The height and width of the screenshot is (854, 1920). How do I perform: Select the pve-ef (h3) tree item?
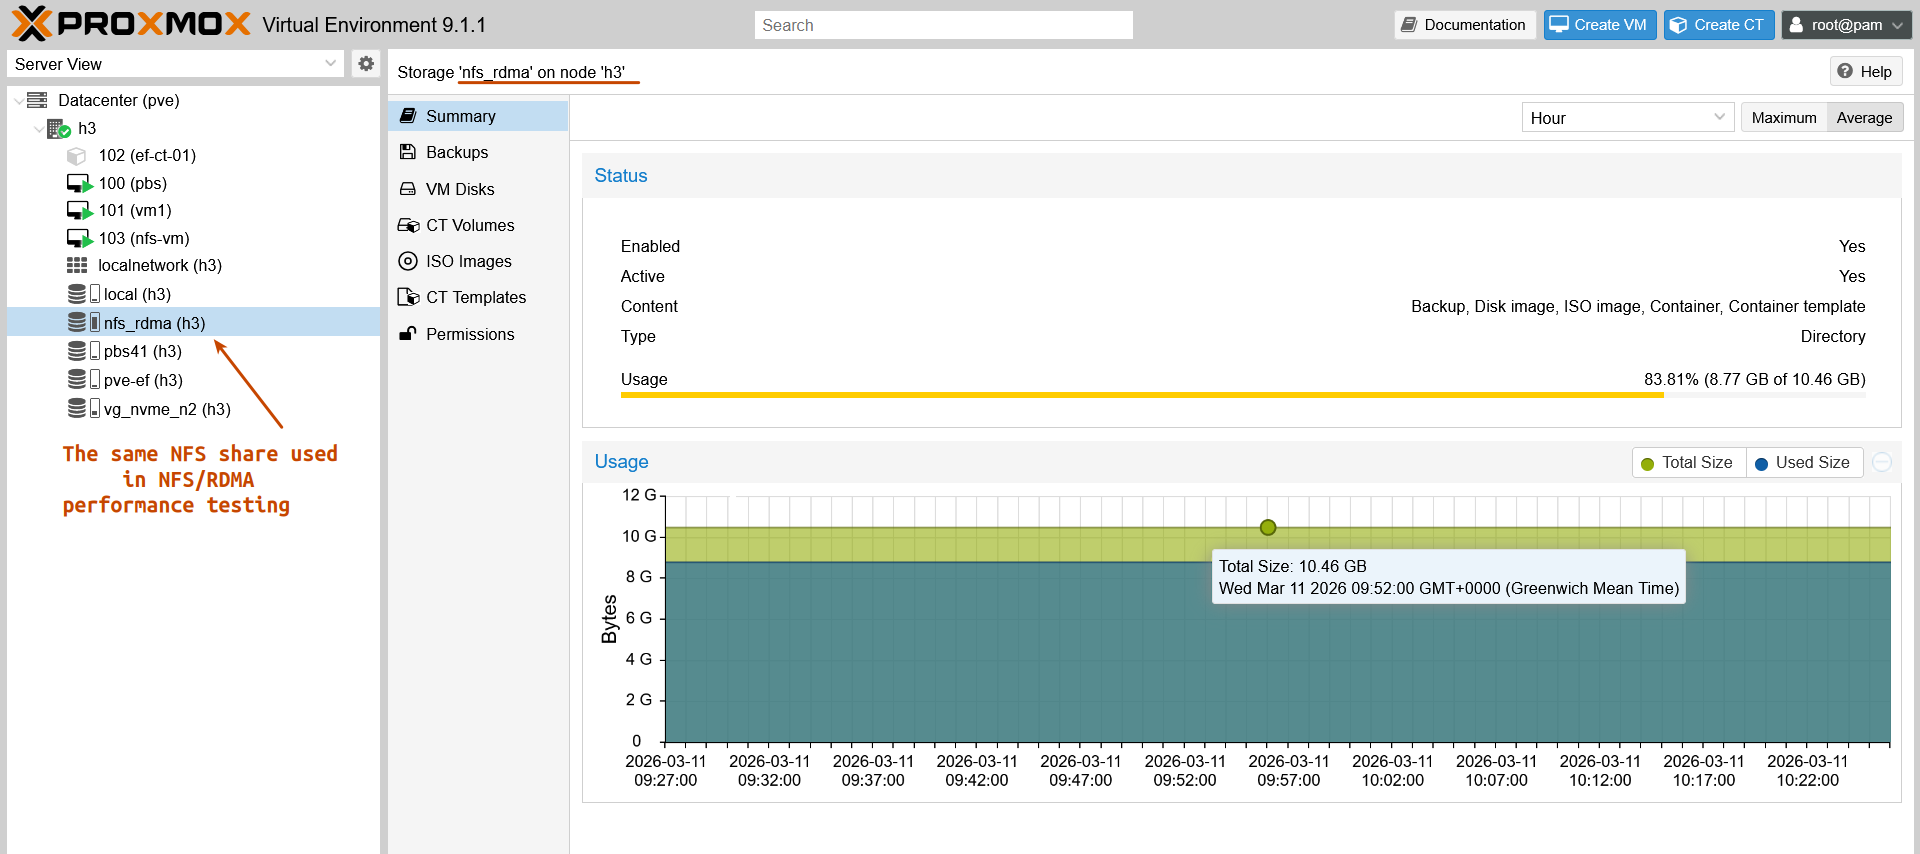[194, 379]
